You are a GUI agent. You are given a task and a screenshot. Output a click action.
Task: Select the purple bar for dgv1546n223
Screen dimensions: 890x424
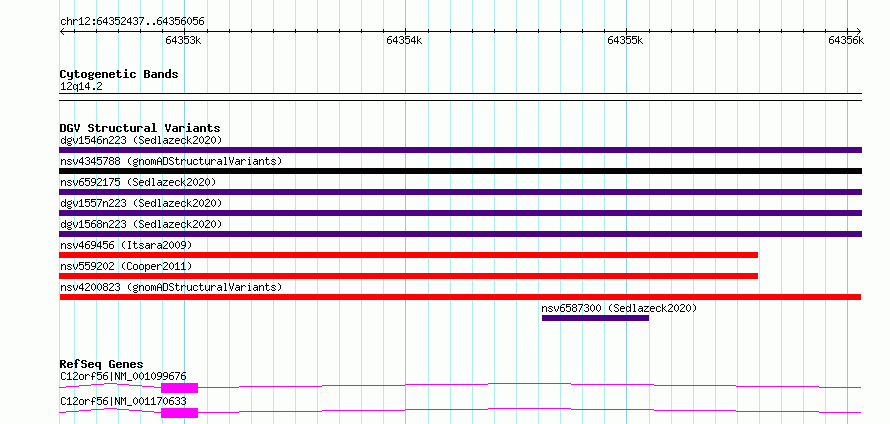coord(460,150)
